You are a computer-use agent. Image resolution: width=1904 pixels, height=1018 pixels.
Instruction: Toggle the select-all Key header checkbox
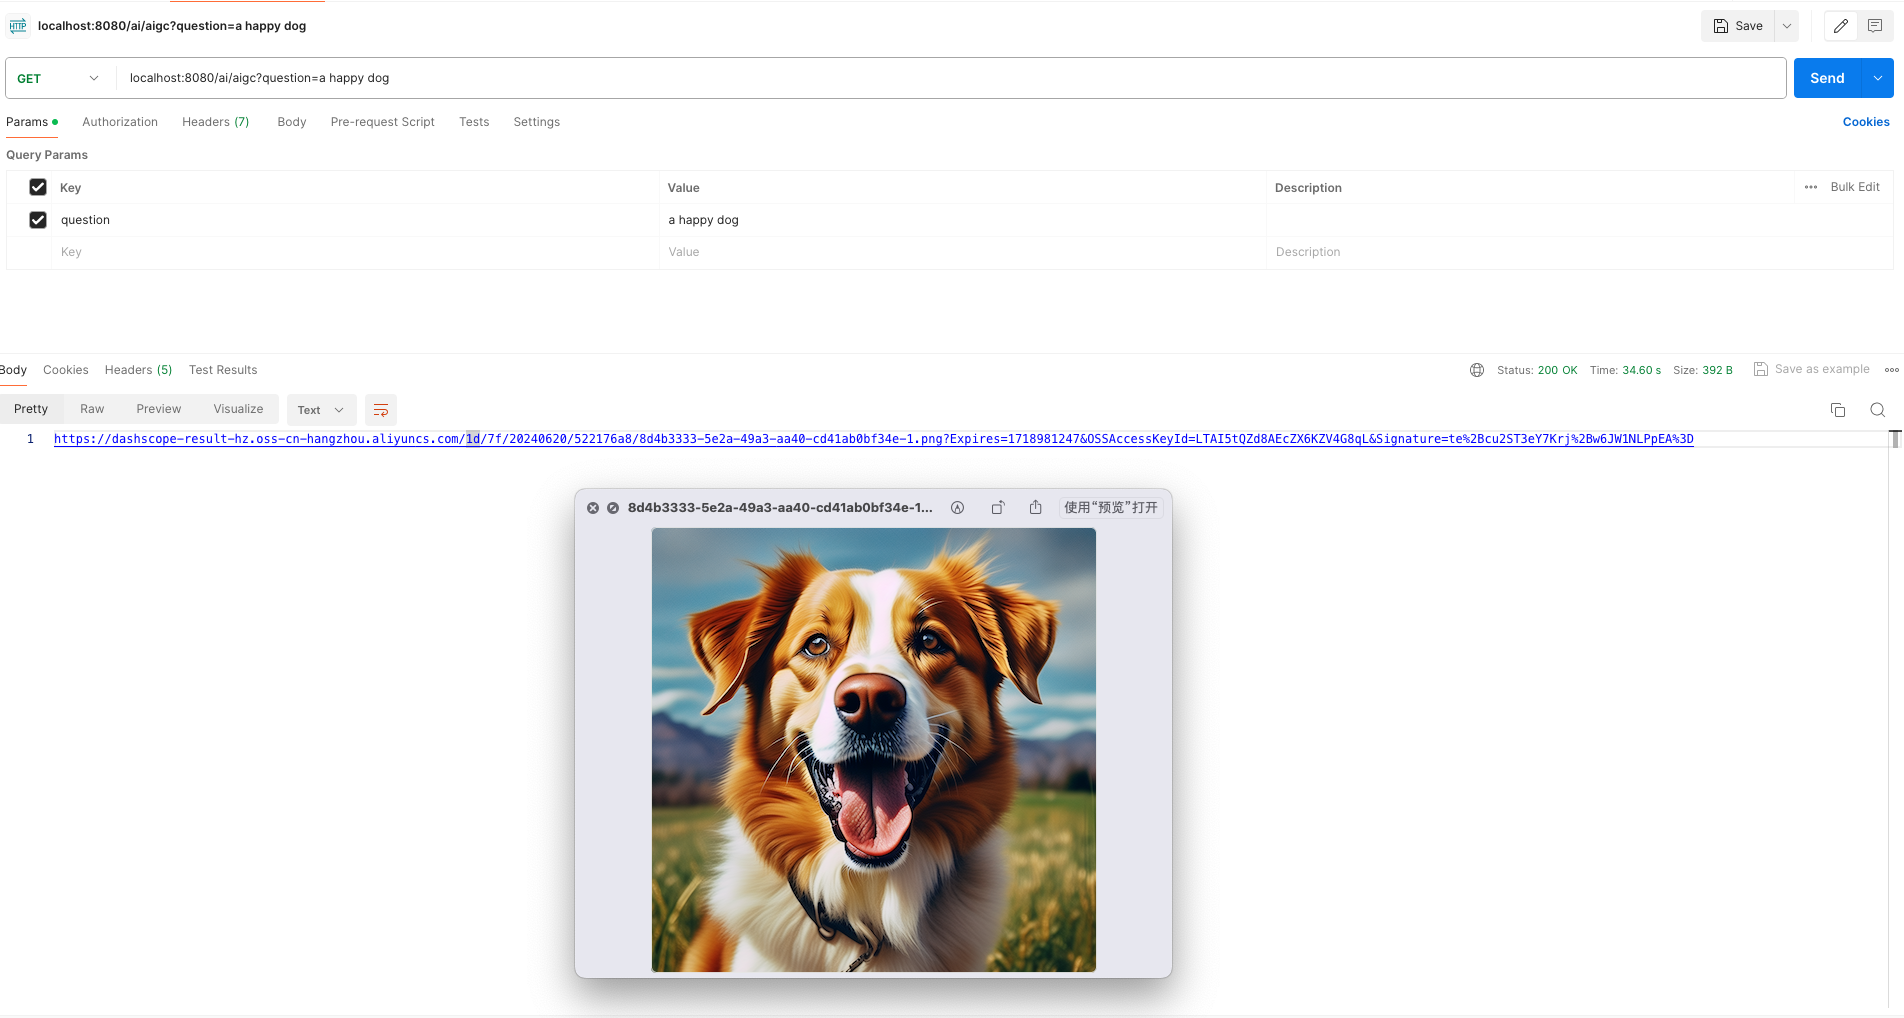tap(38, 187)
